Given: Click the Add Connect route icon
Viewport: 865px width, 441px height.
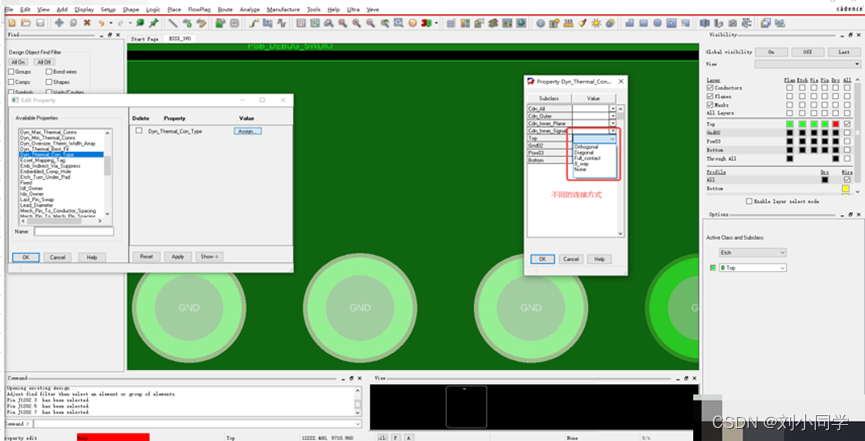Looking at the screenshot, I should 254,23.
